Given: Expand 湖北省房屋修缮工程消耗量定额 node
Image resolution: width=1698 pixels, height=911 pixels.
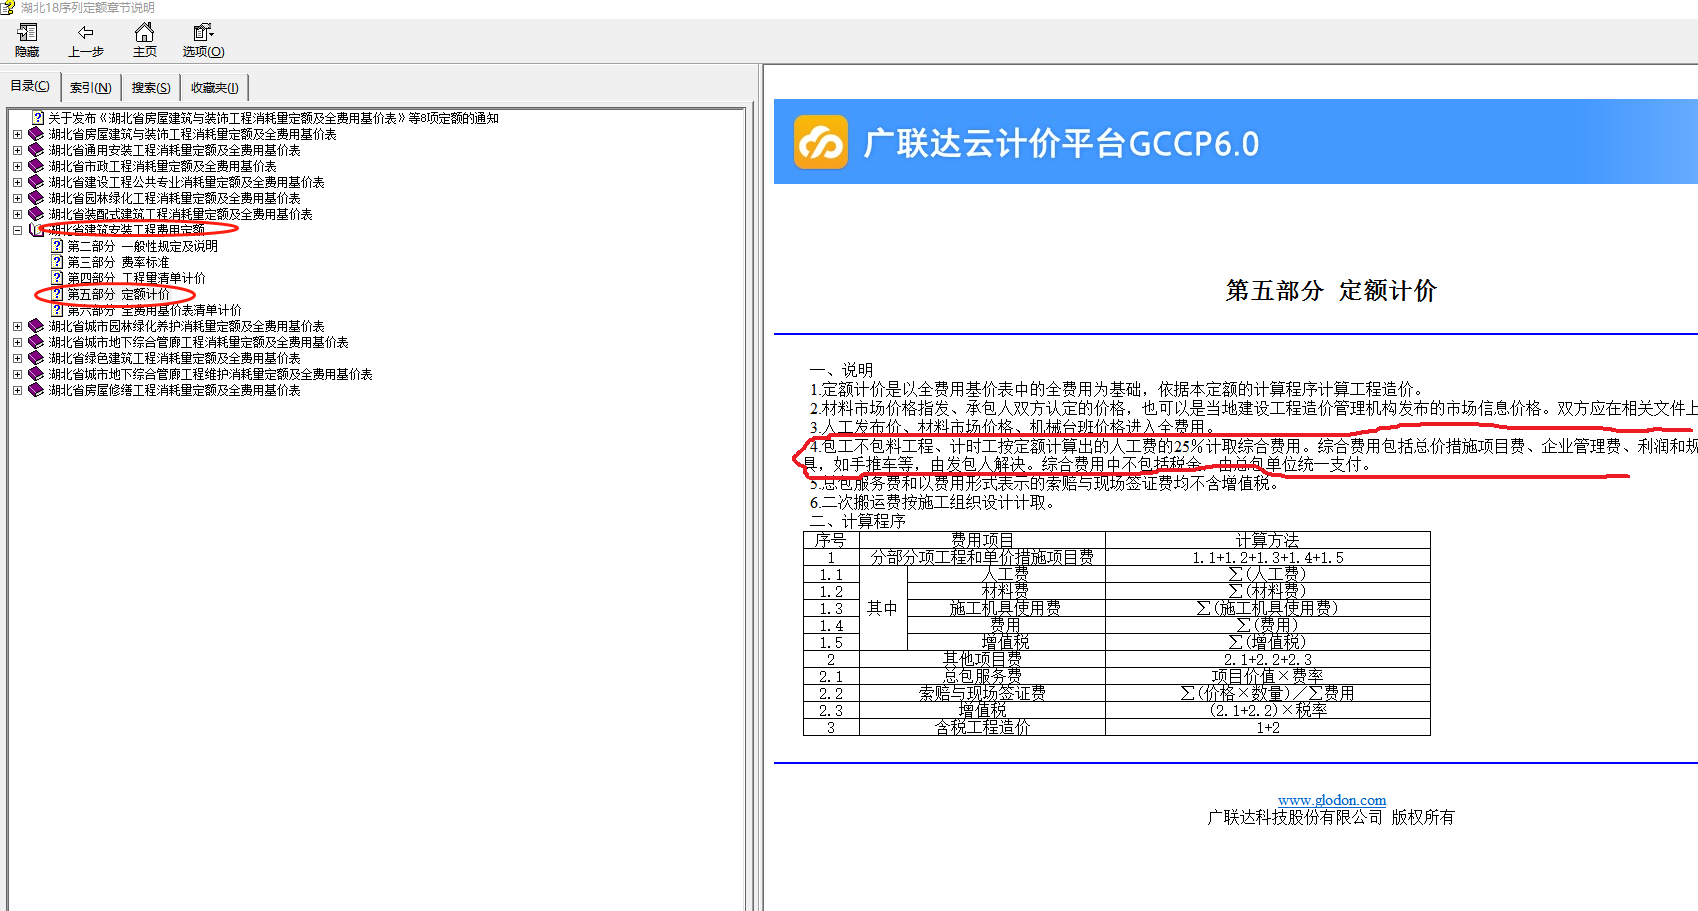Looking at the screenshot, I should pyautogui.click(x=17, y=390).
